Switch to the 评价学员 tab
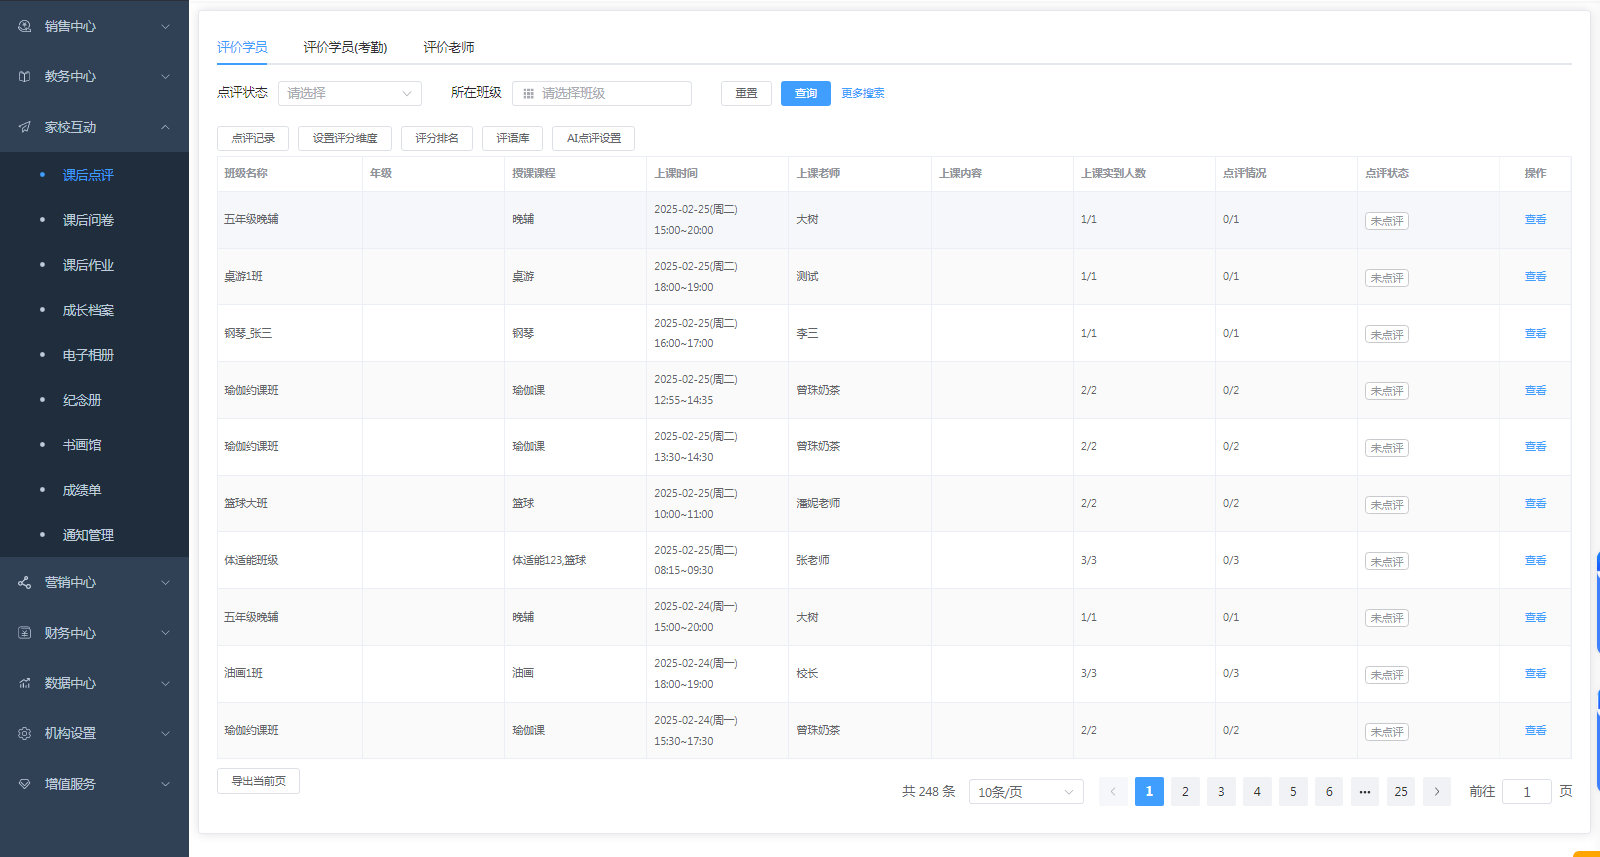This screenshot has height=857, width=1600. pos(242,47)
